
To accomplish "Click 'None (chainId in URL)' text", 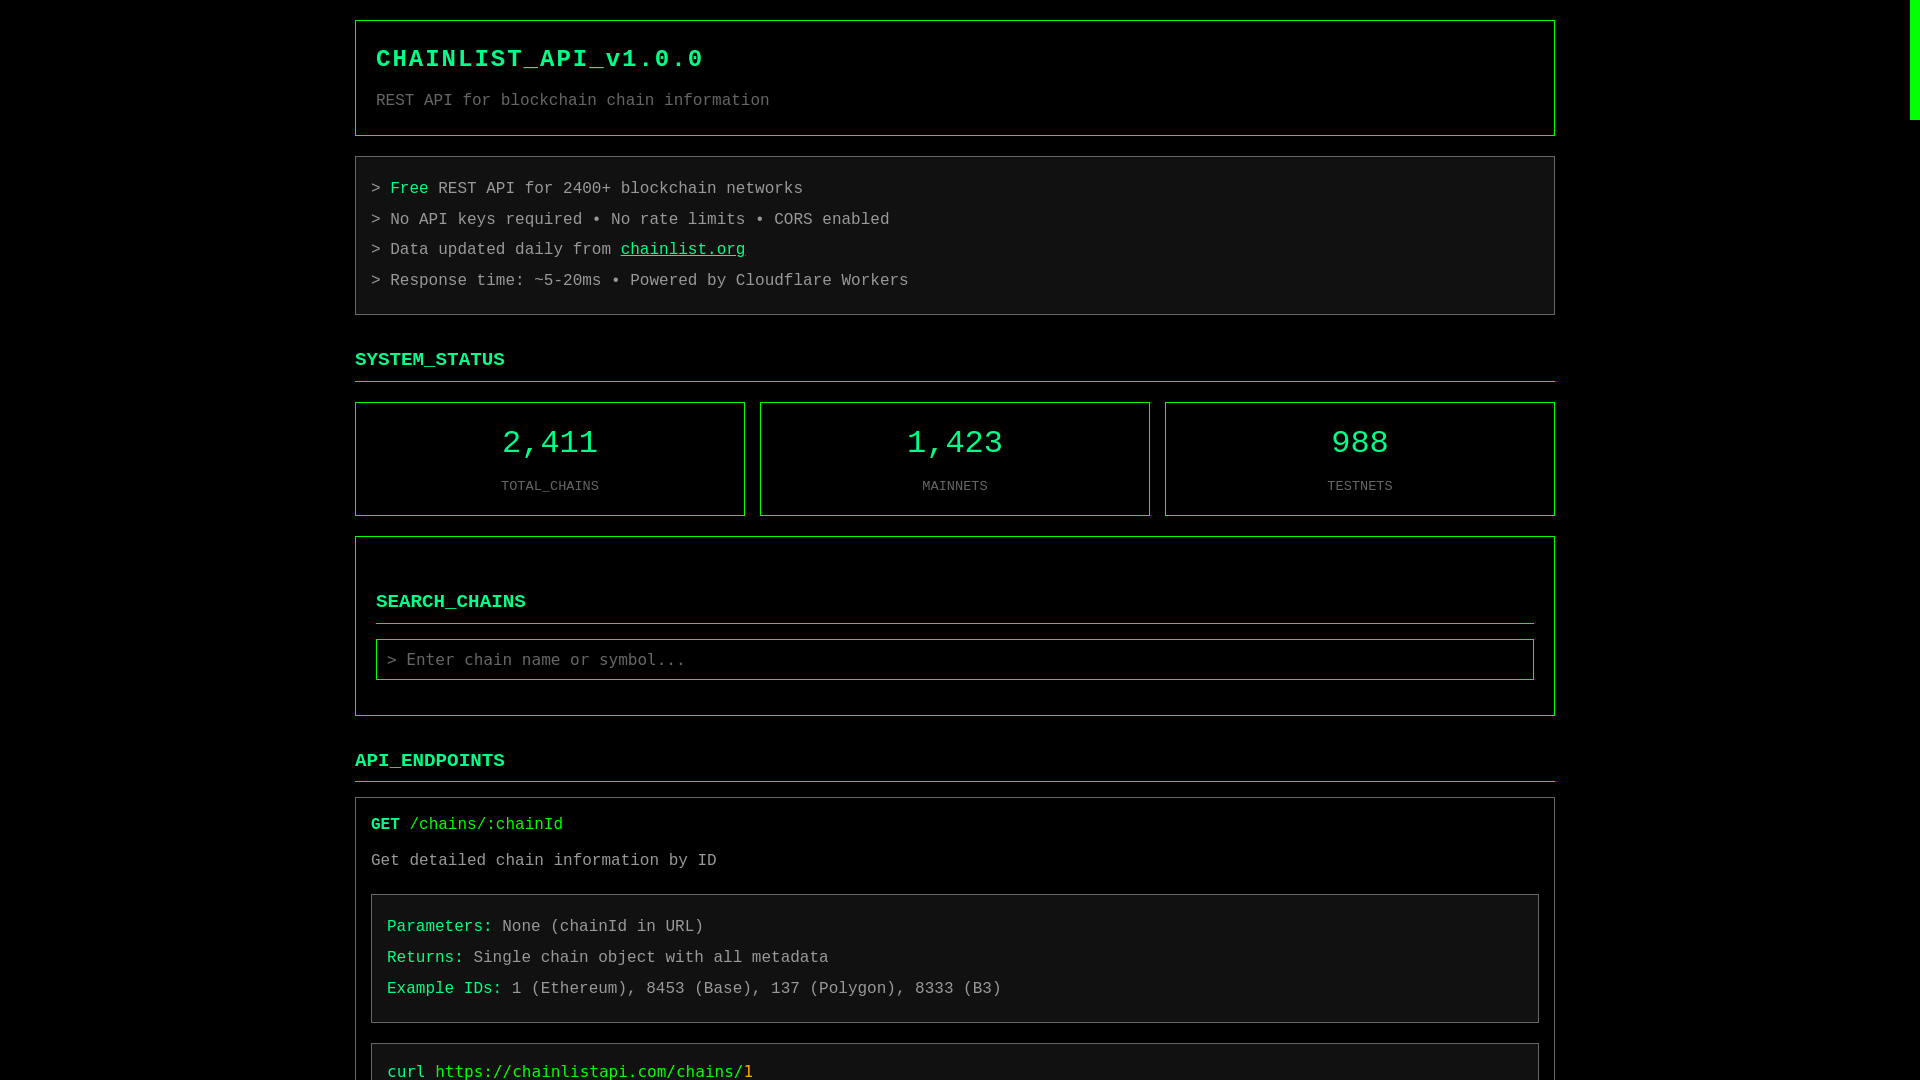I will [603, 927].
